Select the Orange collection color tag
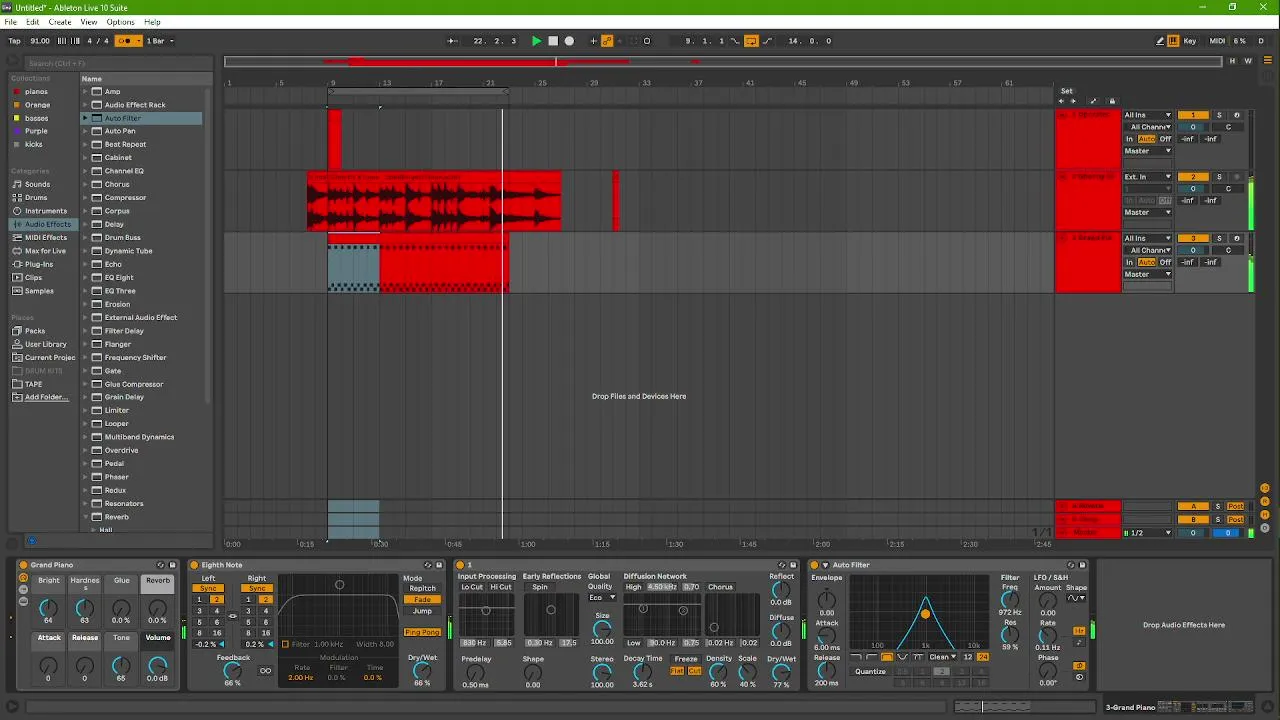1280x720 pixels. (37, 105)
